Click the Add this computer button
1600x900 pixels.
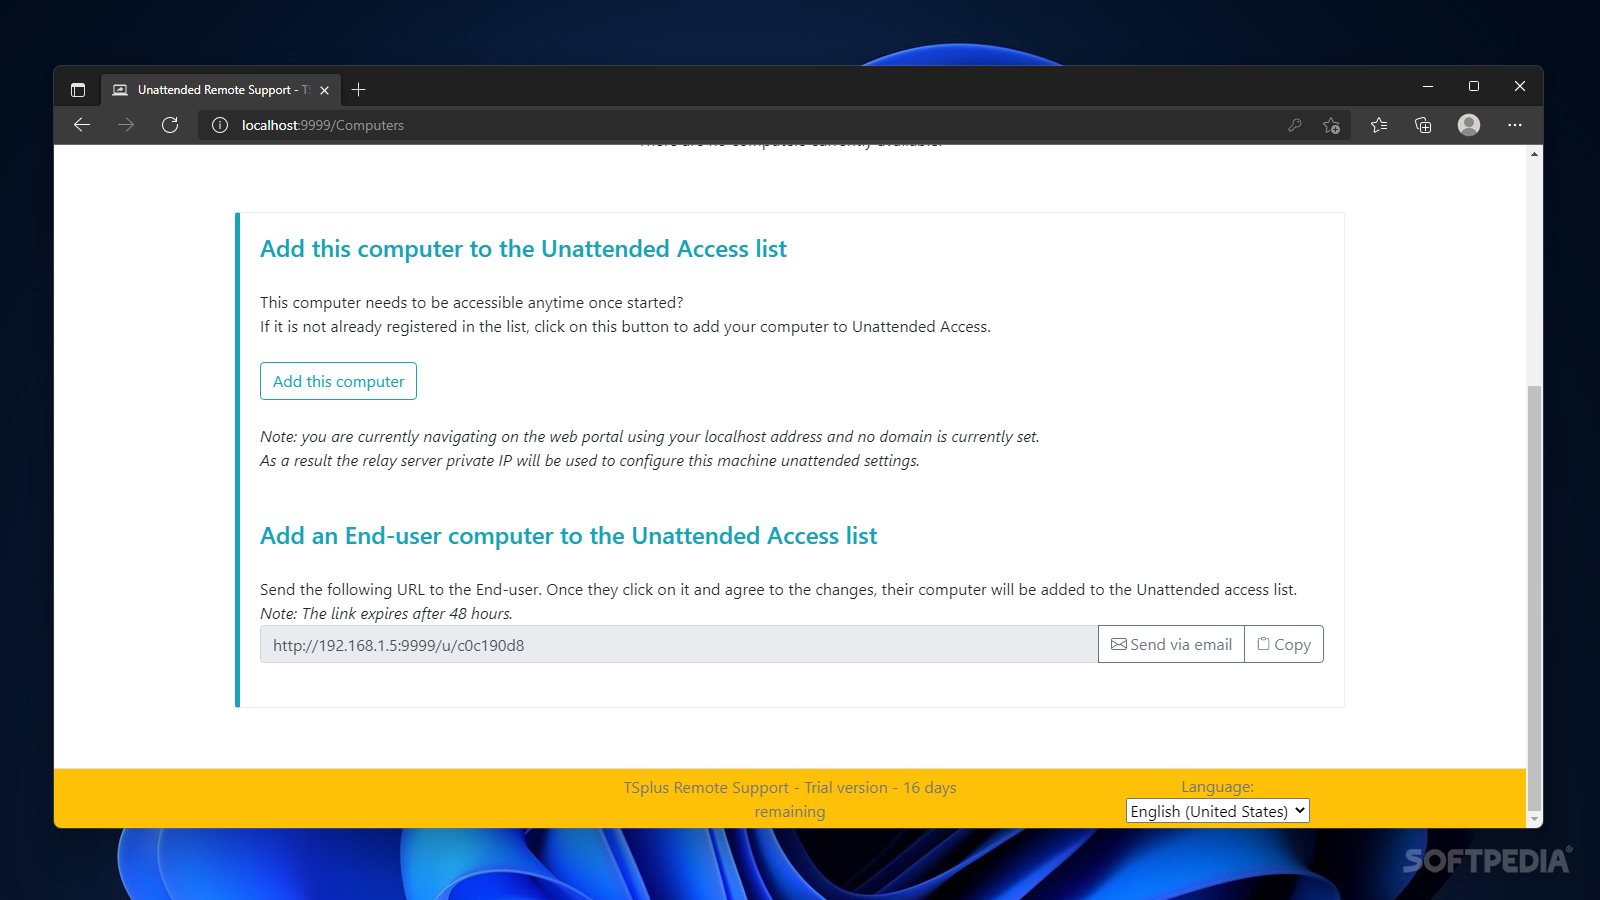[338, 381]
